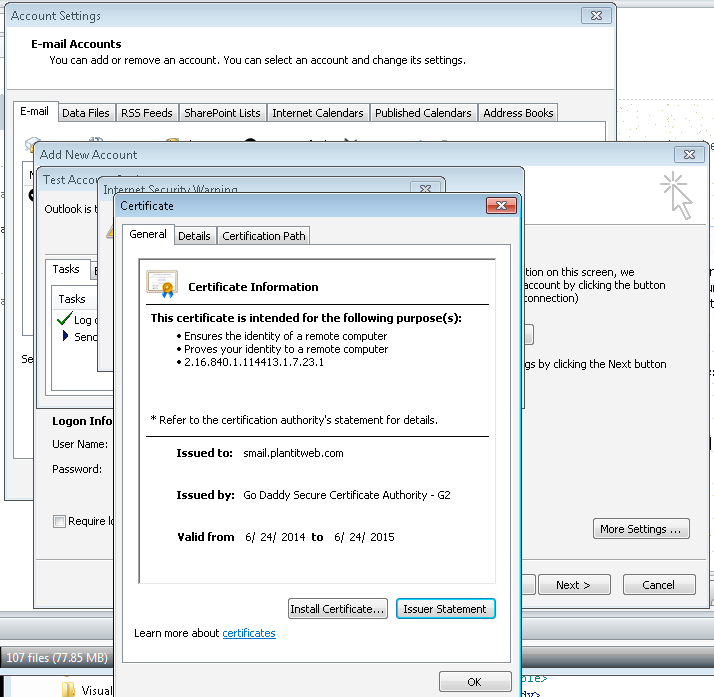714x697 pixels.
Task: Click the Password label in Logon Information
Action: (77, 469)
